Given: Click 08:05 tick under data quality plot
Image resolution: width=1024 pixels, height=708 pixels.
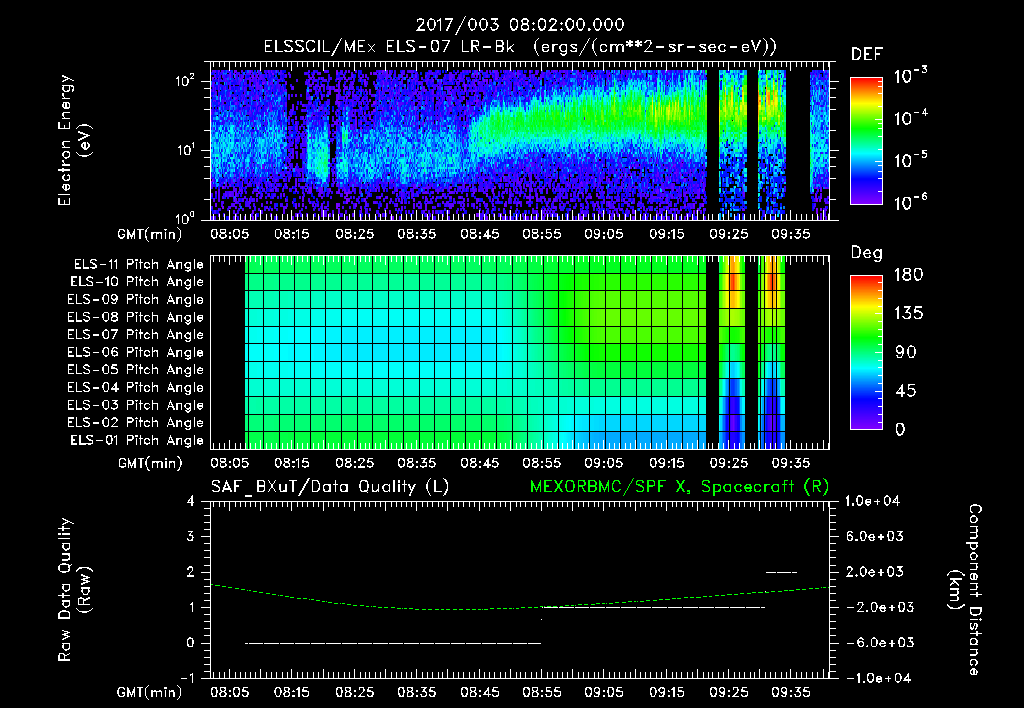Looking at the screenshot, I should click(x=230, y=692).
